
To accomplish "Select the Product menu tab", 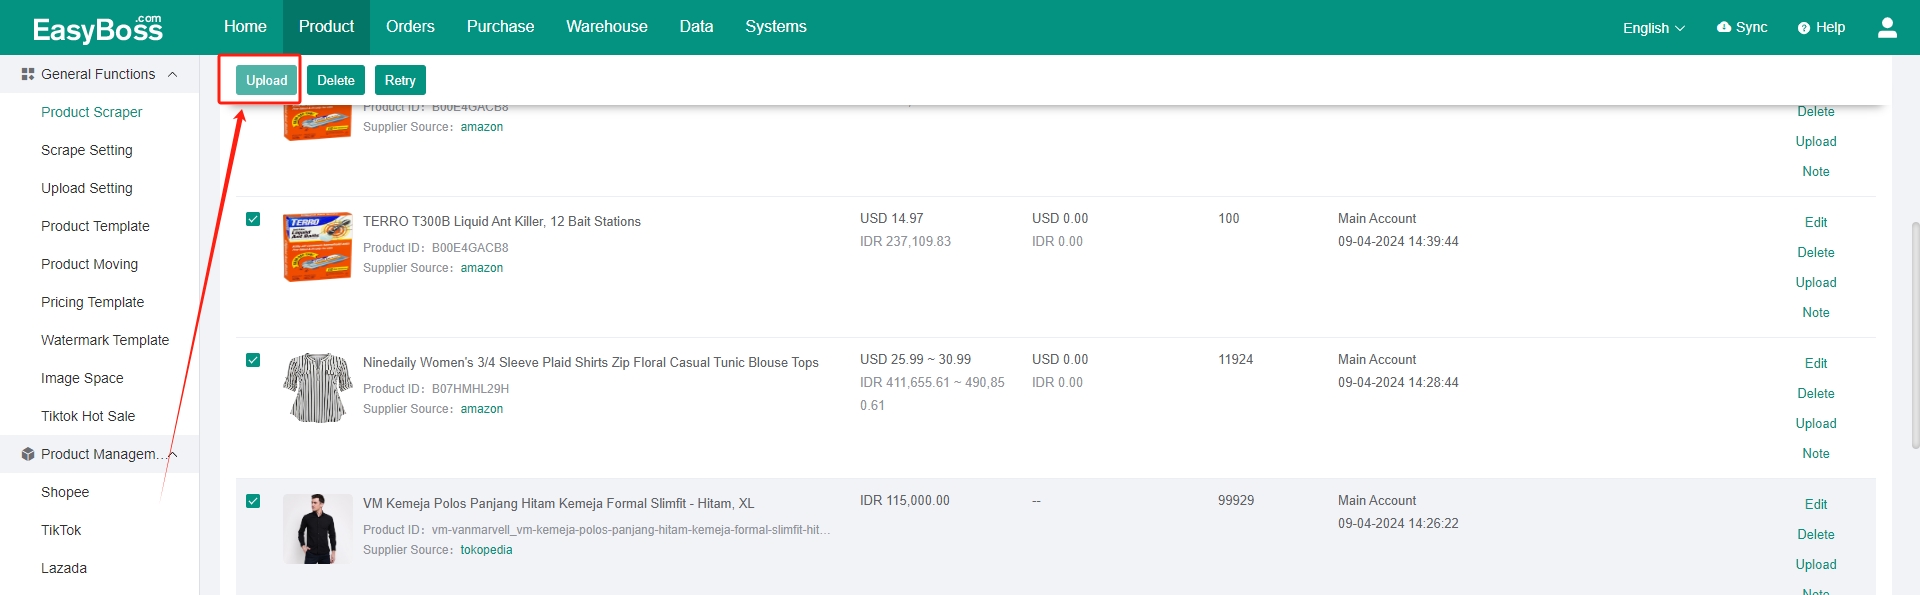I will tap(326, 27).
